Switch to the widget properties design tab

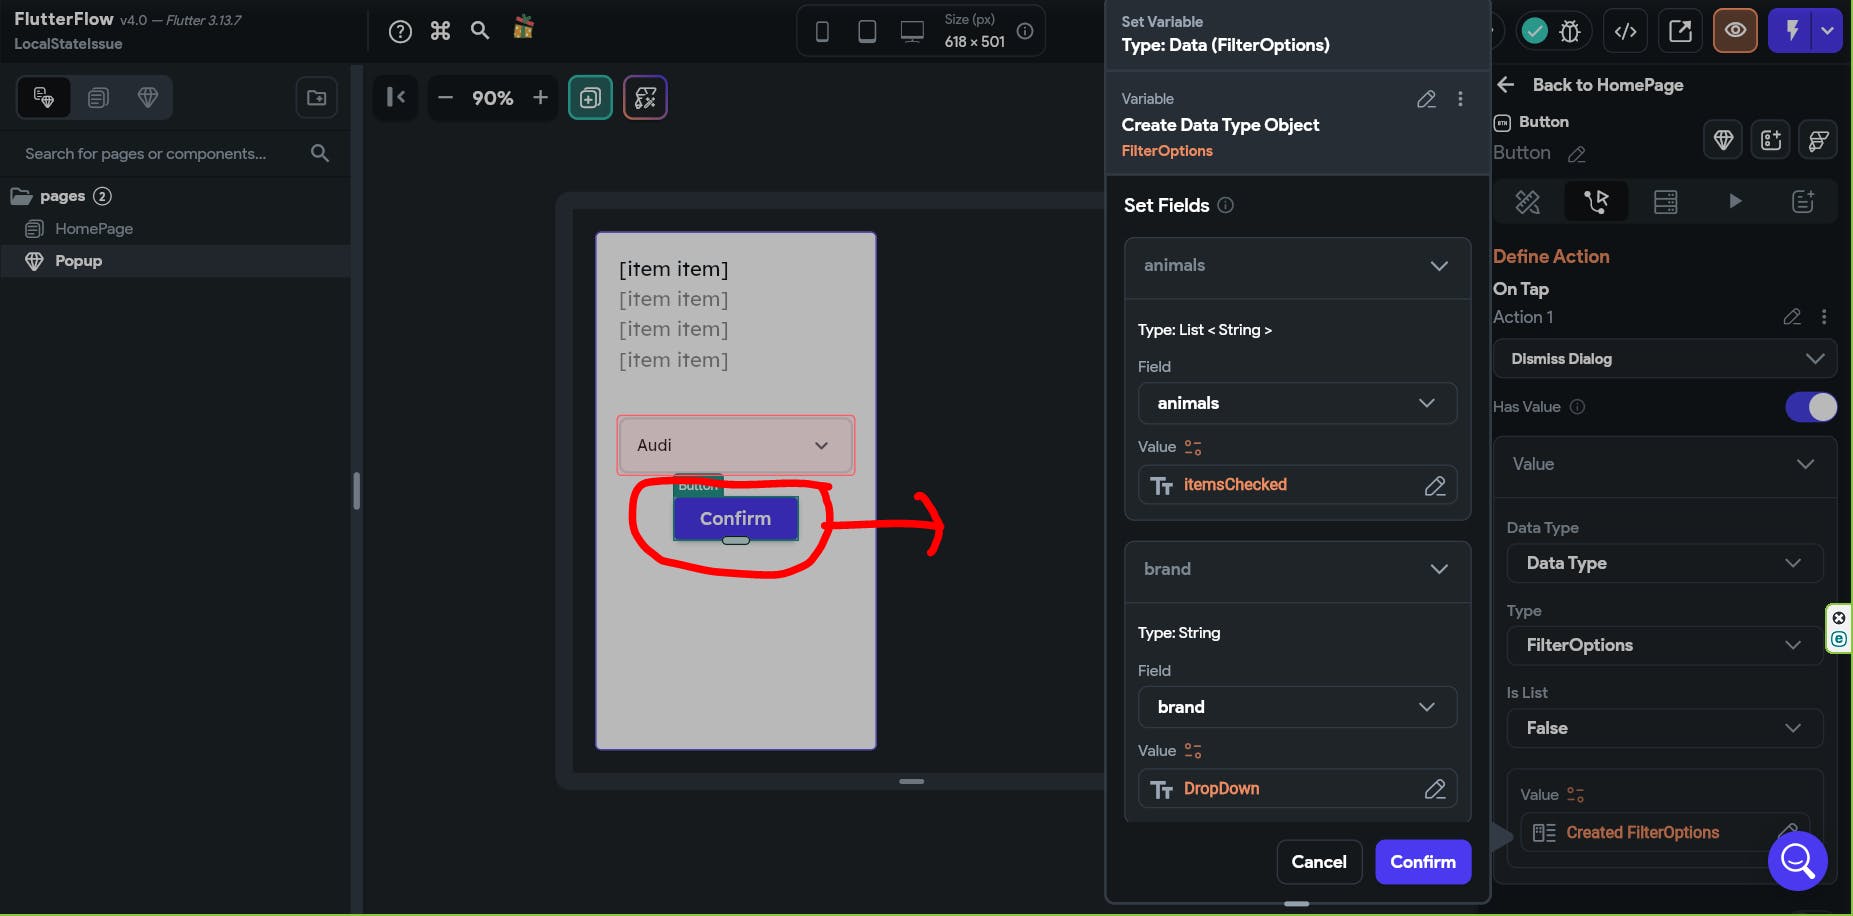(x=1527, y=202)
